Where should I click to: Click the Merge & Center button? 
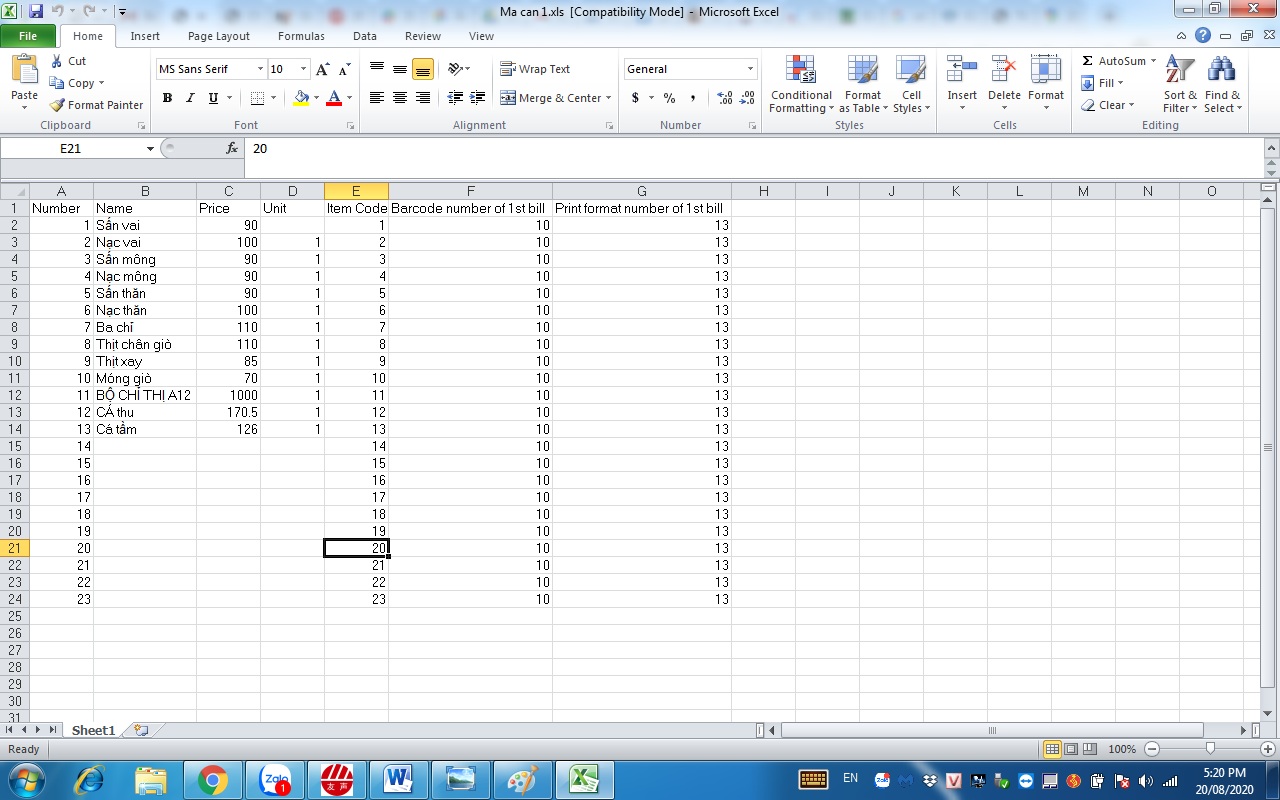[x=550, y=98]
